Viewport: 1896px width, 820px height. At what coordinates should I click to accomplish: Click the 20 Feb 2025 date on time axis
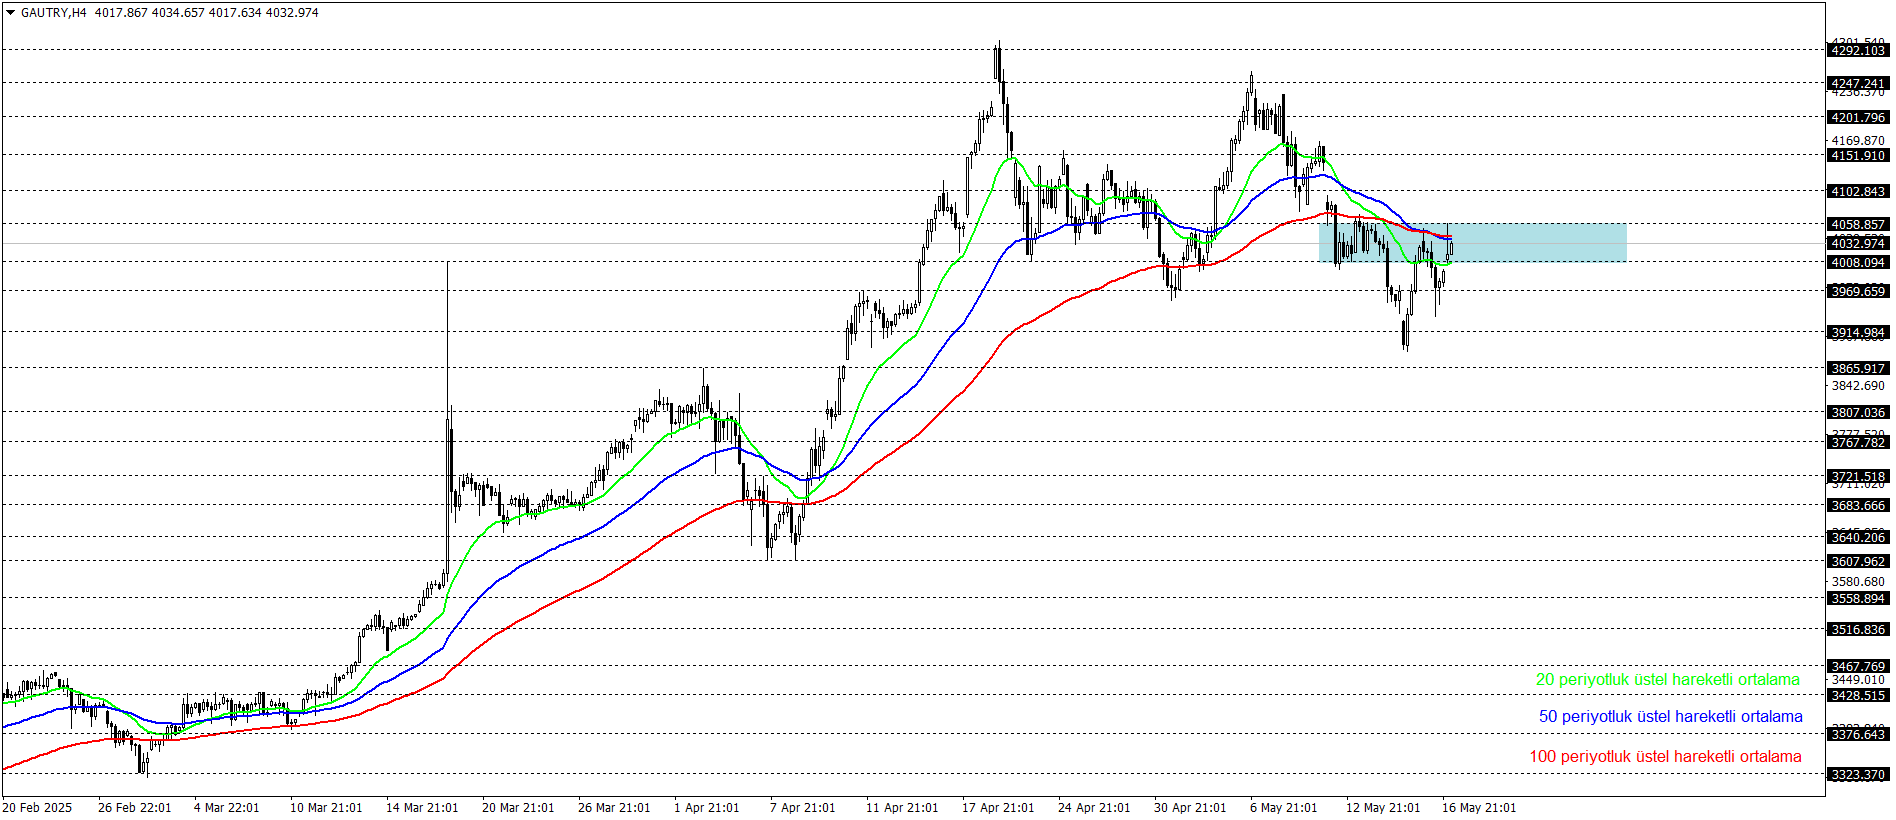pyautogui.click(x=37, y=808)
